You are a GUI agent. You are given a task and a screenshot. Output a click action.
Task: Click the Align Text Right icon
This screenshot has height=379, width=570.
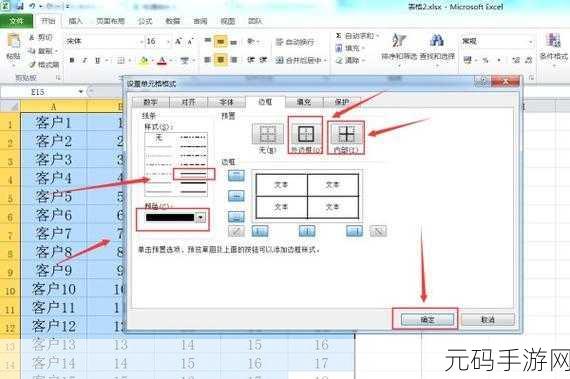[234, 60]
